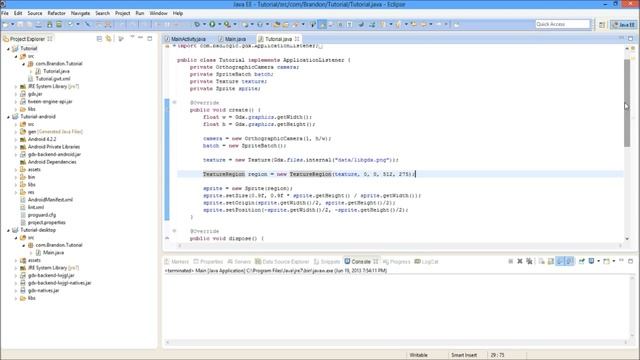This screenshot has height=360, width=640.
Task: Maximize the Project Explorer view
Action: pyautogui.click(x=150, y=38)
